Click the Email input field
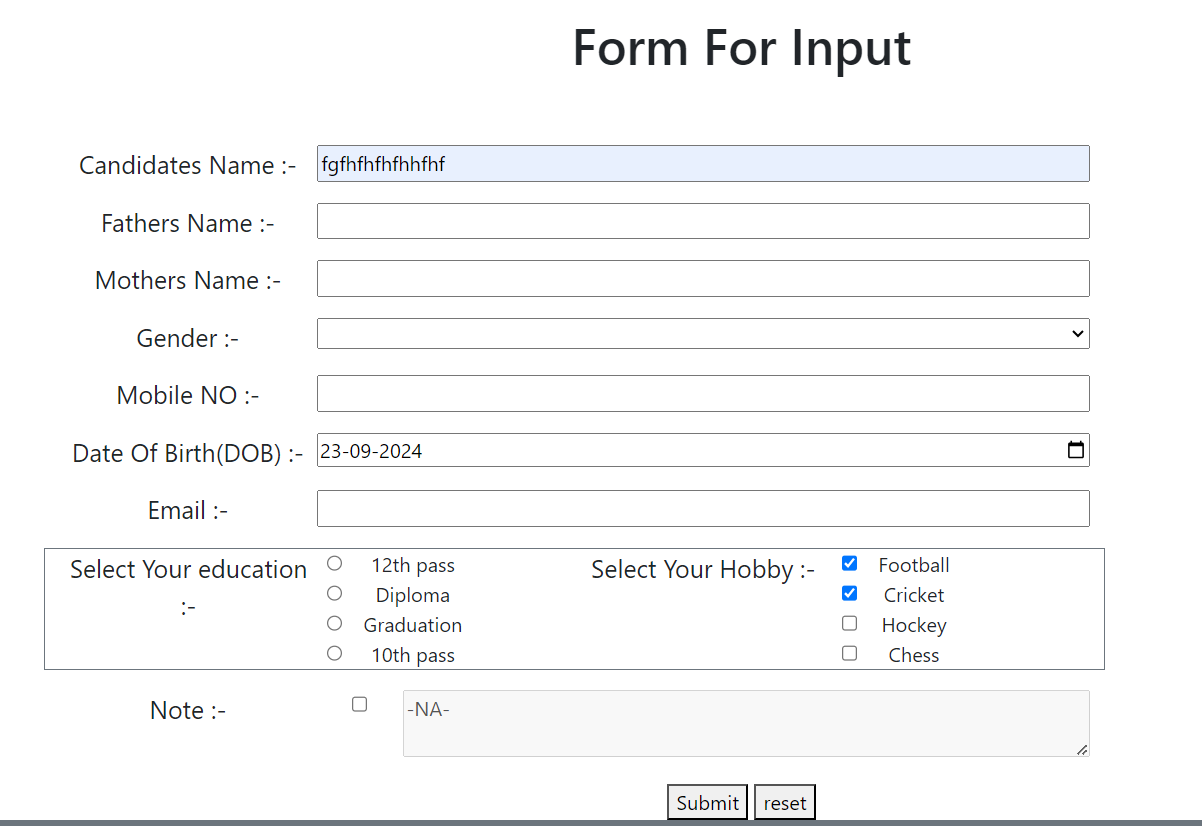 [x=702, y=509]
